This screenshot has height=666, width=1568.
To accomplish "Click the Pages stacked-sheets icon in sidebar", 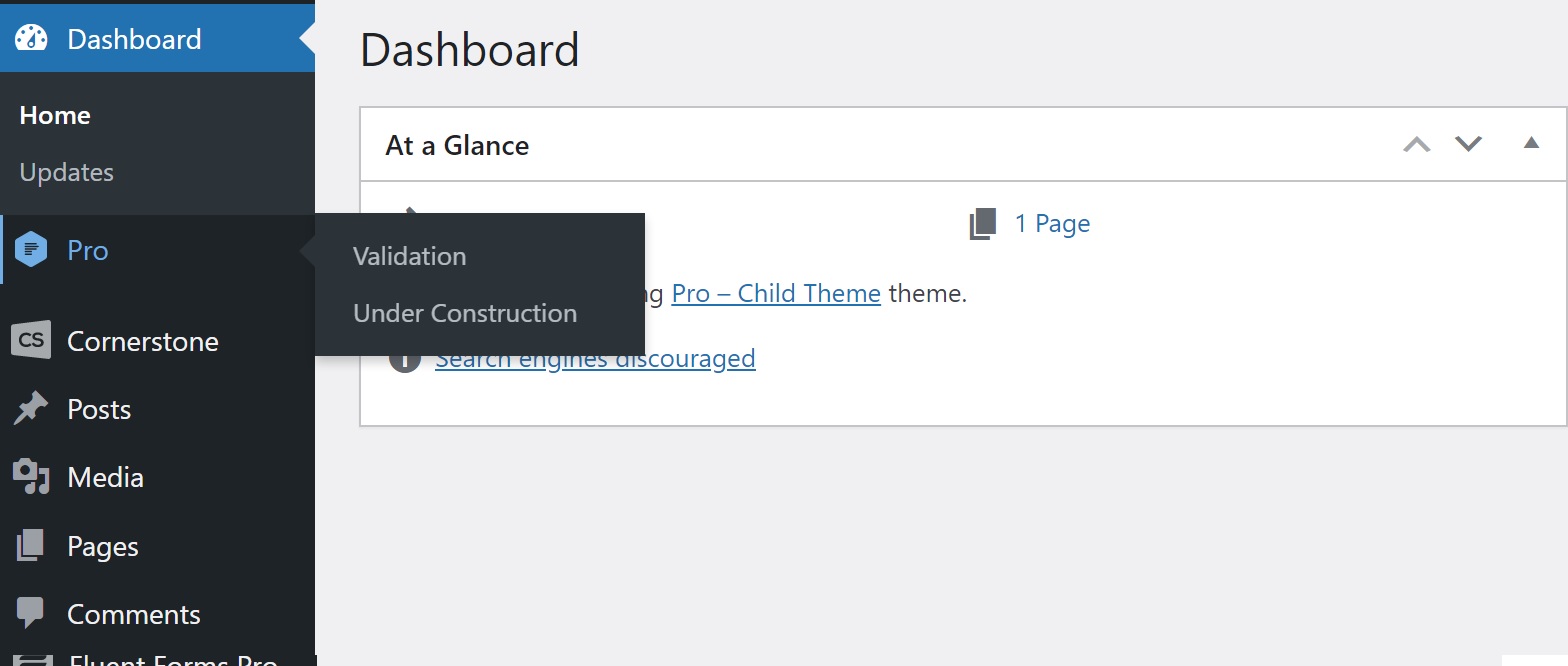I will [31, 546].
